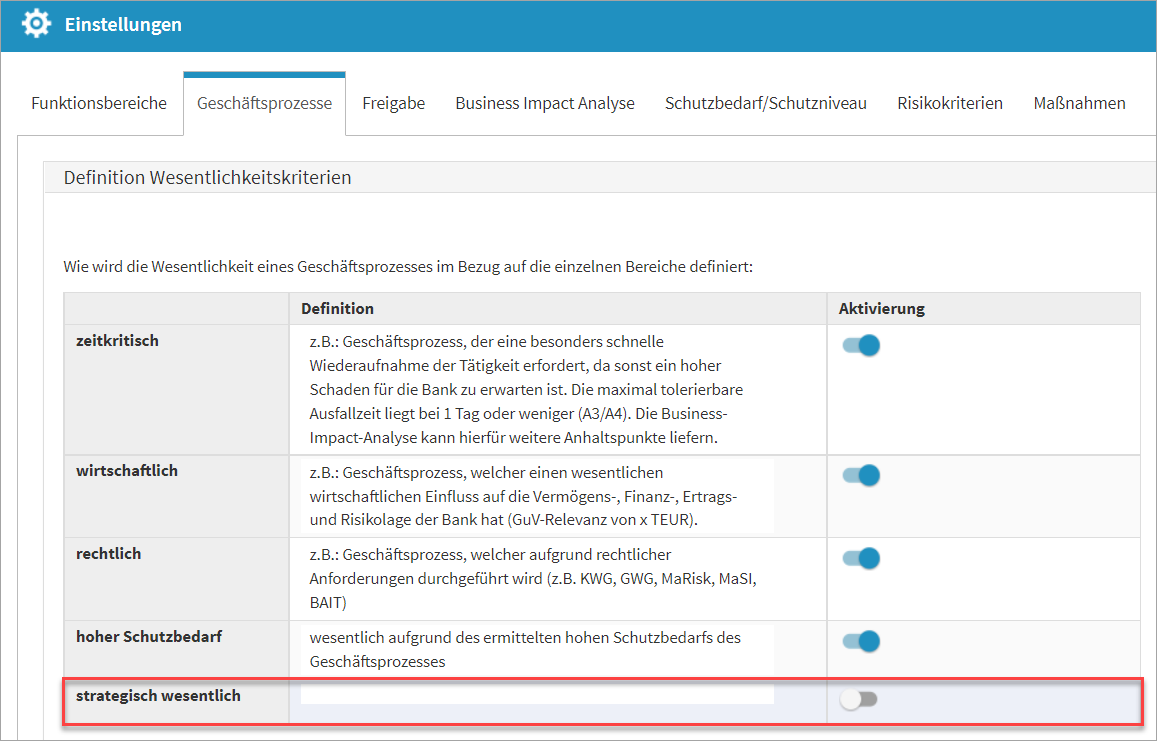This screenshot has width=1157, height=741.
Task: Turn off the wirtschaftlich toggle
Action: pyautogui.click(x=860, y=476)
